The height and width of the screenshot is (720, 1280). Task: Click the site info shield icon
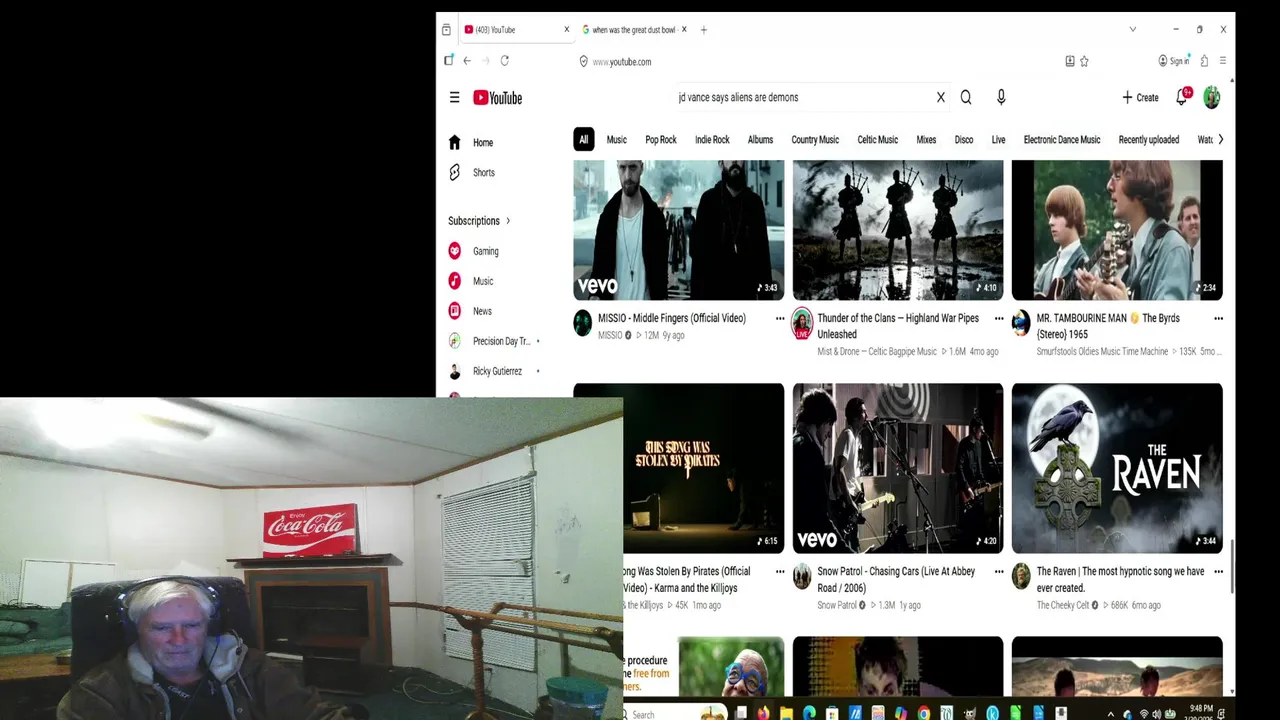[x=583, y=61]
